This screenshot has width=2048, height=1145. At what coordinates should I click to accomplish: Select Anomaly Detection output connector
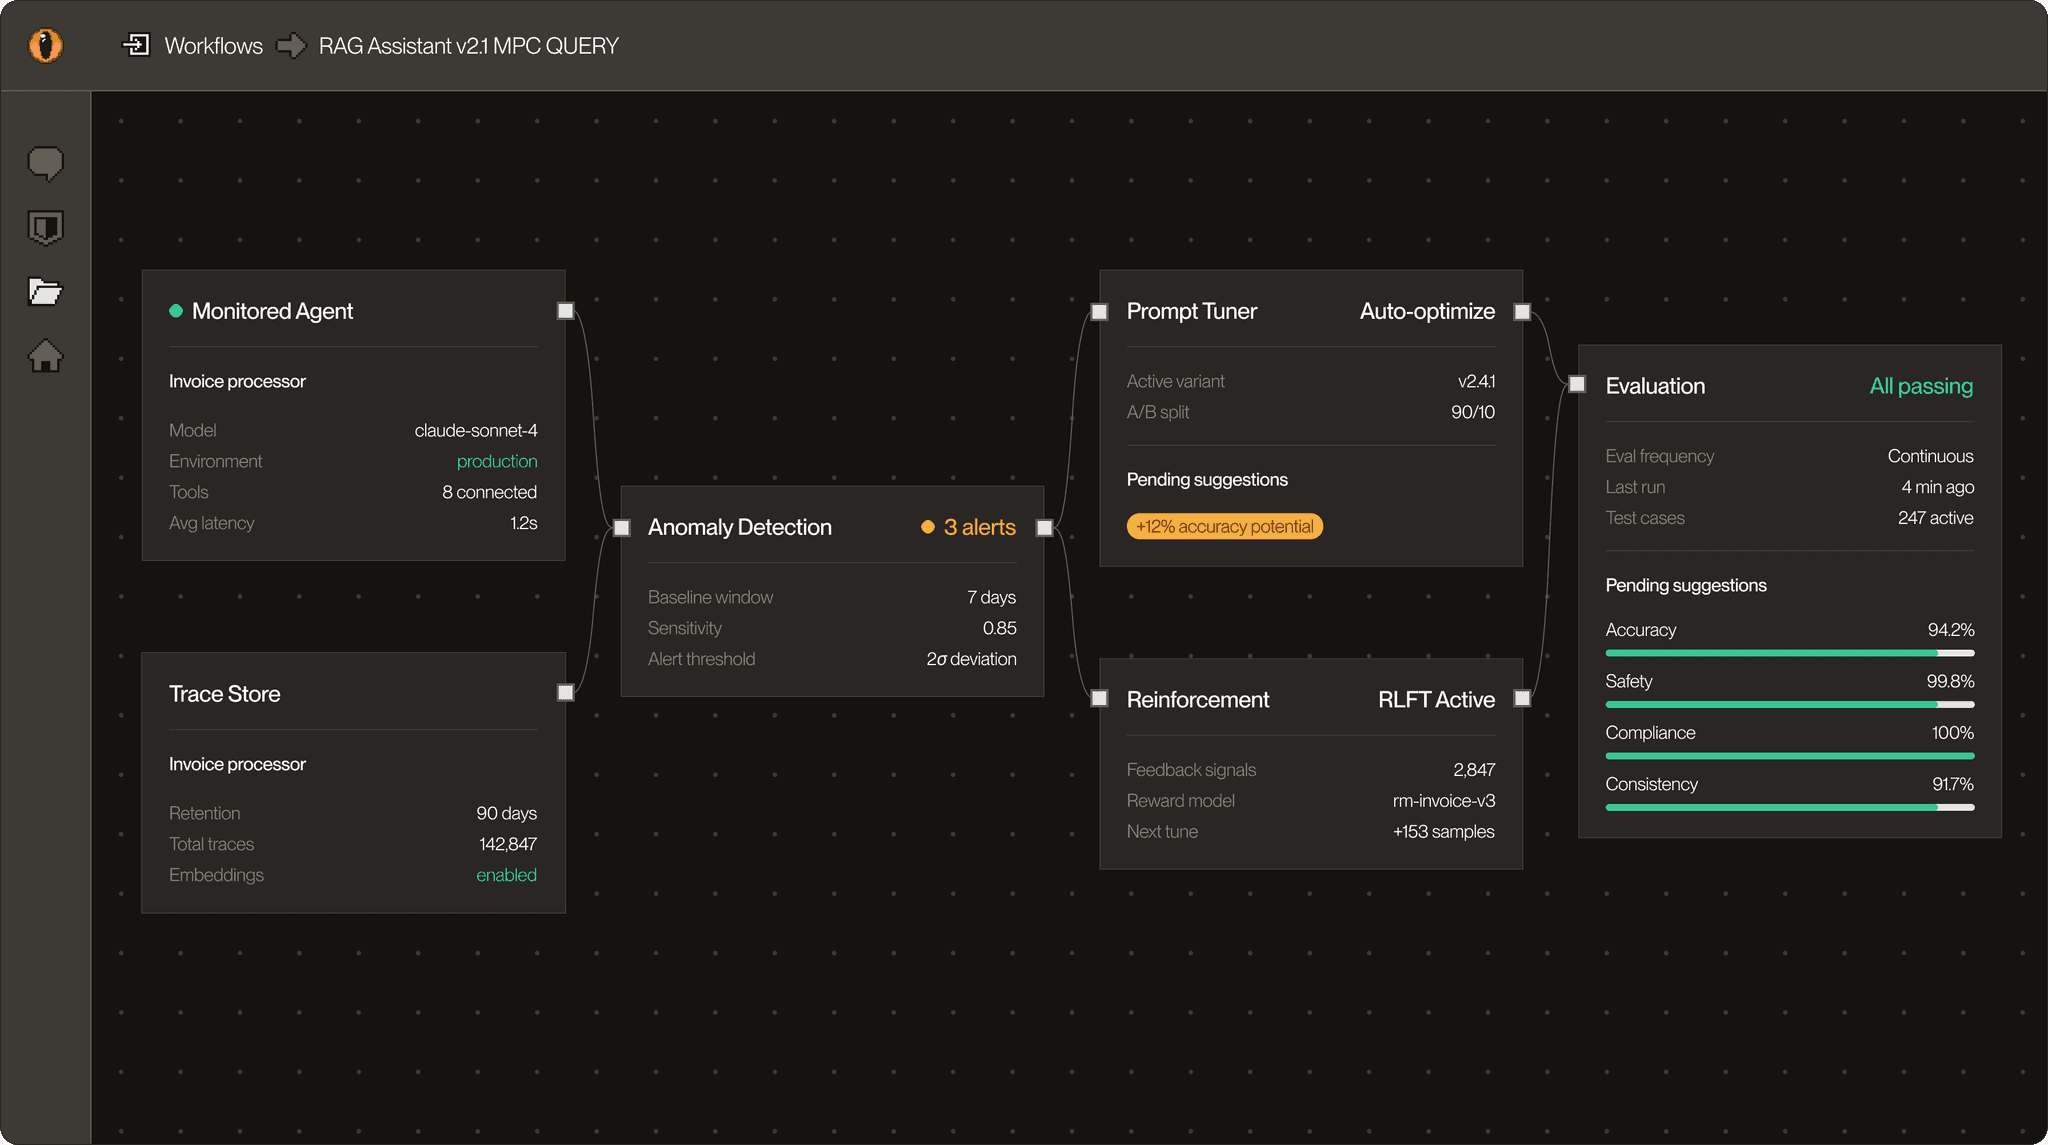tap(1044, 527)
